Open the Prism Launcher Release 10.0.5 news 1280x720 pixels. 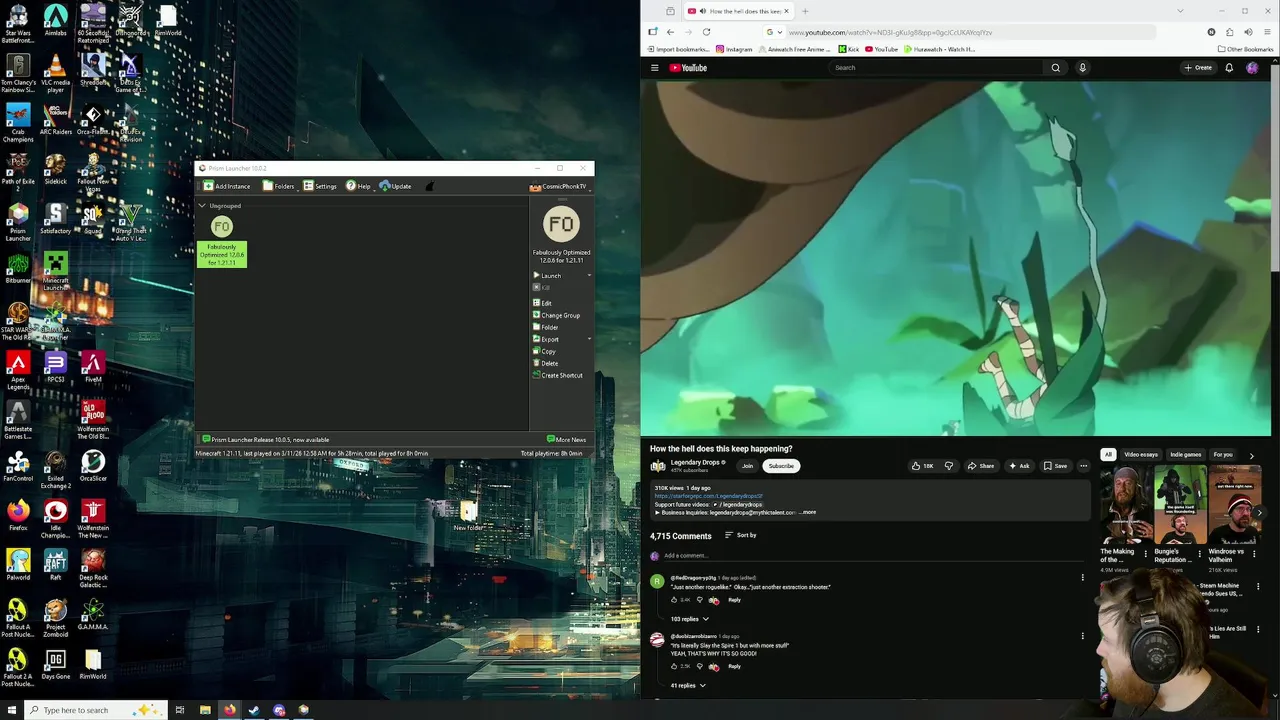(266, 440)
